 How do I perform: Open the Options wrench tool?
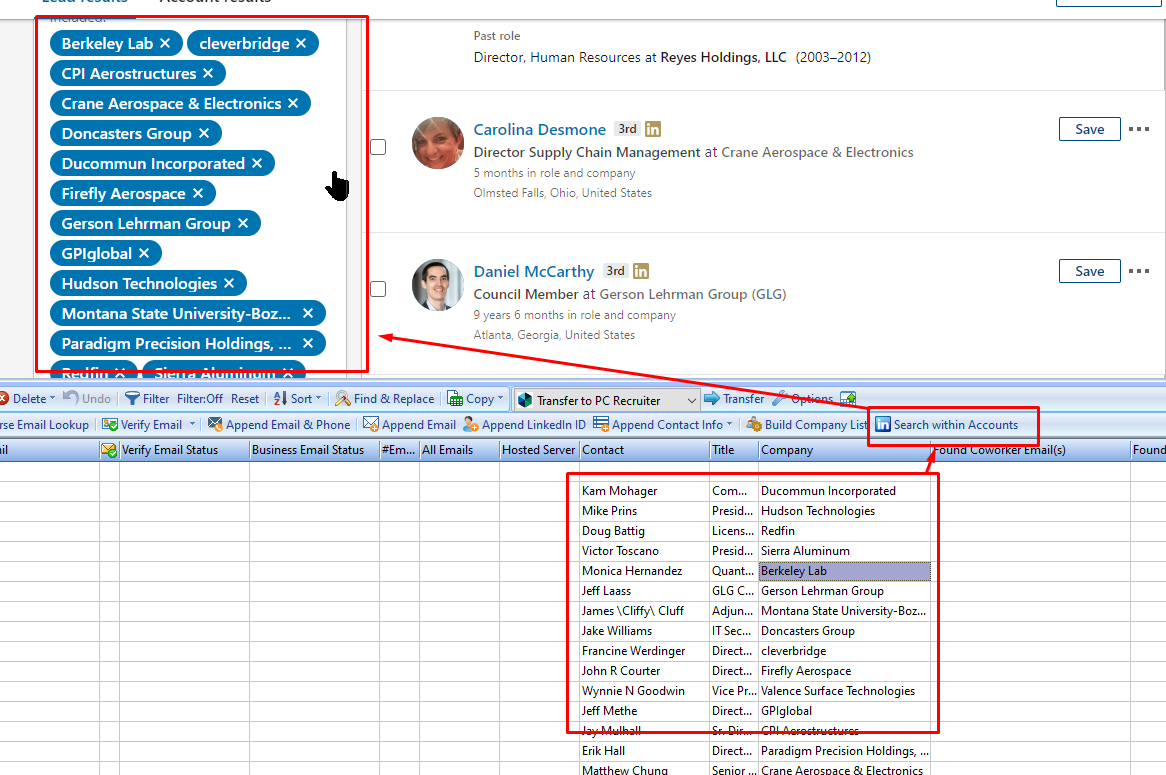click(x=803, y=399)
